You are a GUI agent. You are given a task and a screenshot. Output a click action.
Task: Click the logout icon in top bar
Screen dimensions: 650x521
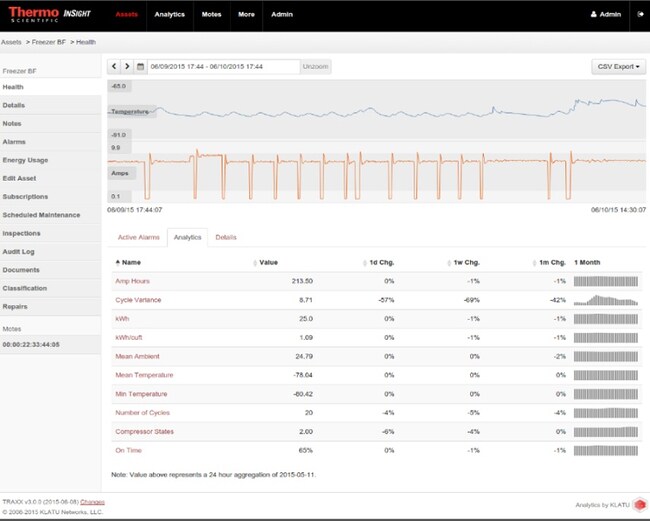[640, 15]
